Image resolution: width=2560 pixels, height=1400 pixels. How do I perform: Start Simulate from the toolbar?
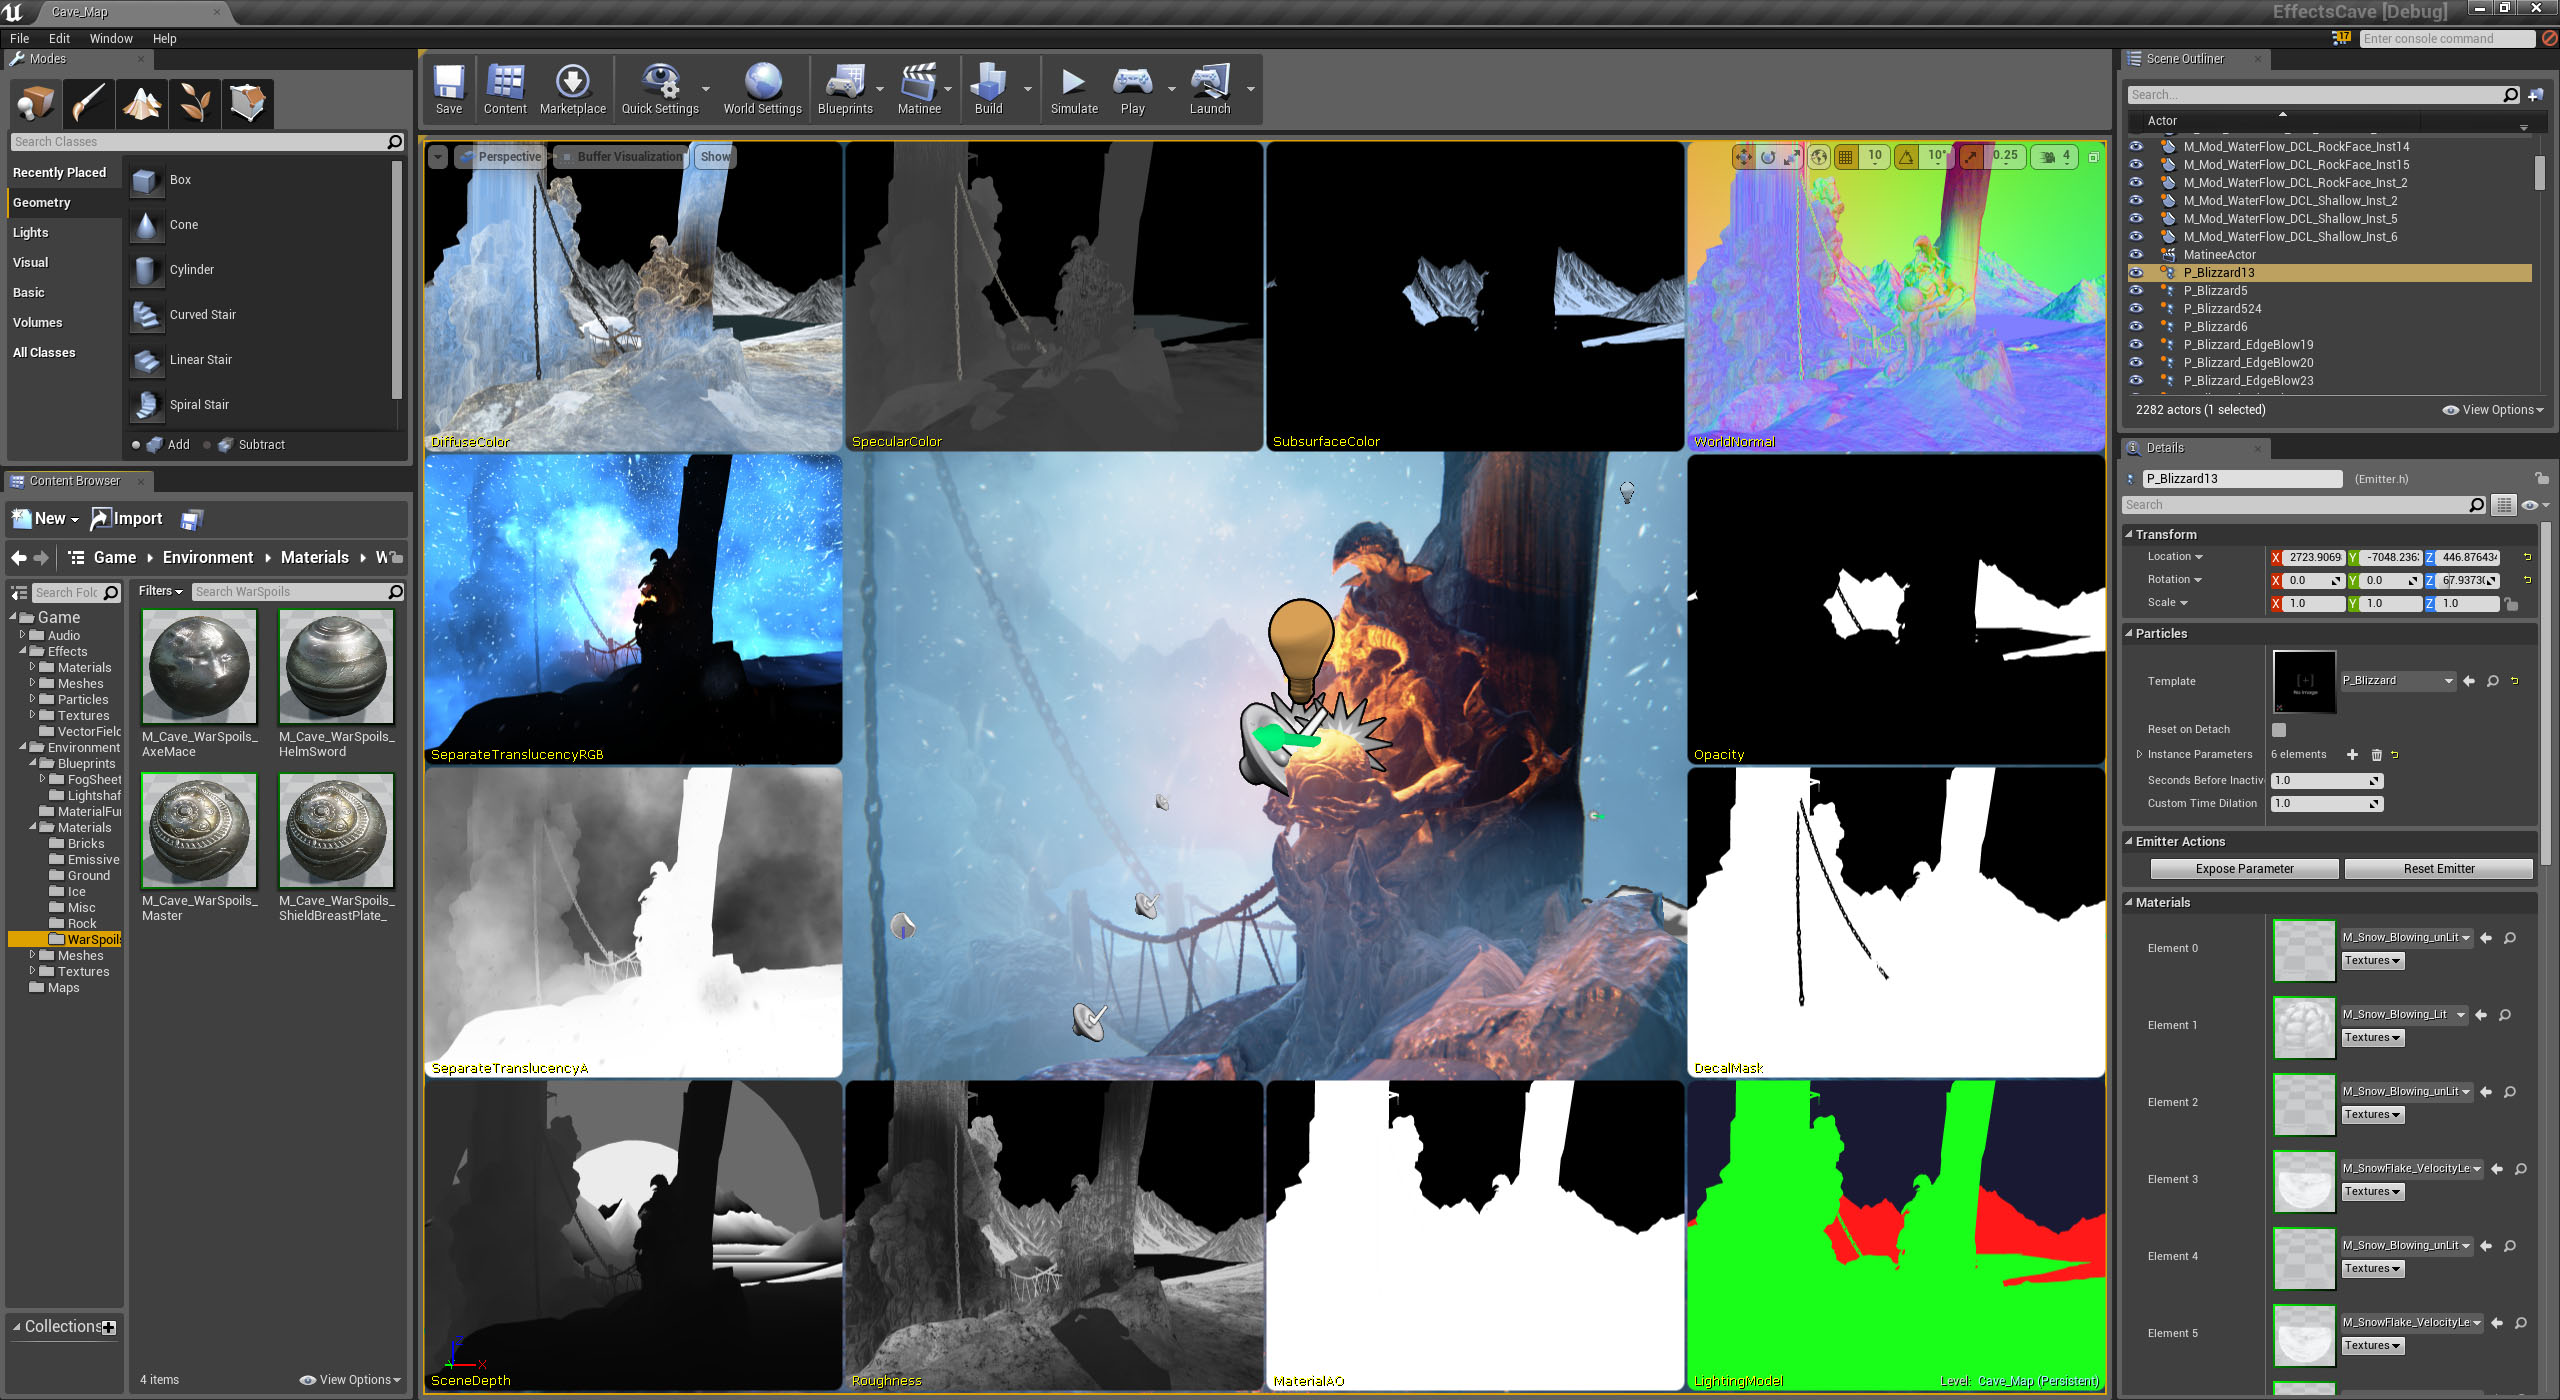pos(1074,89)
